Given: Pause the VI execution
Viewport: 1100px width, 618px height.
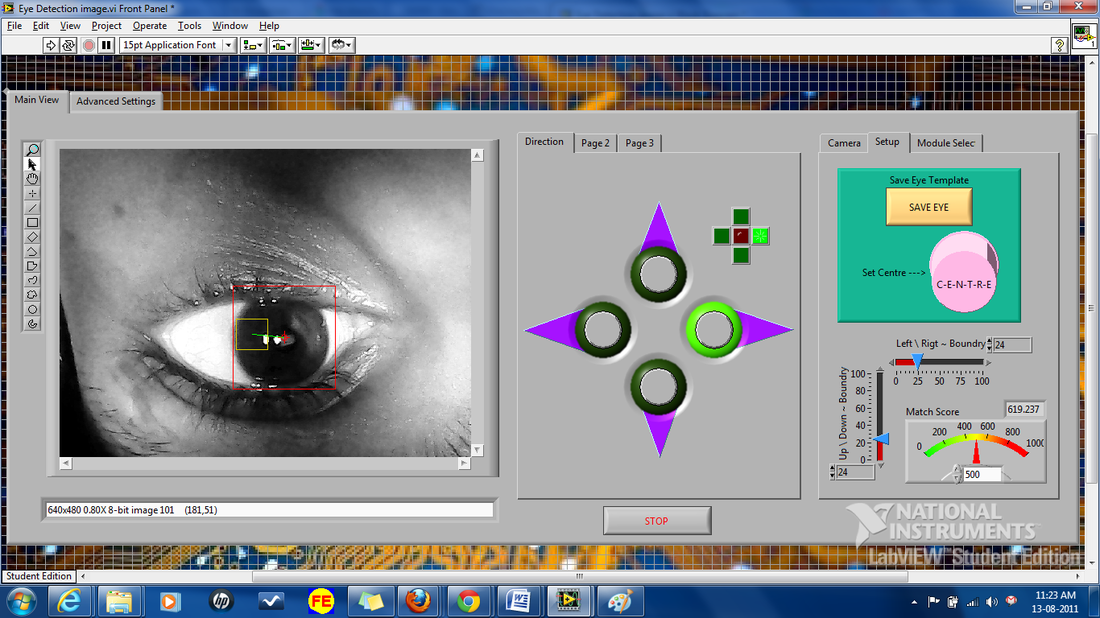Looking at the screenshot, I should 106,45.
